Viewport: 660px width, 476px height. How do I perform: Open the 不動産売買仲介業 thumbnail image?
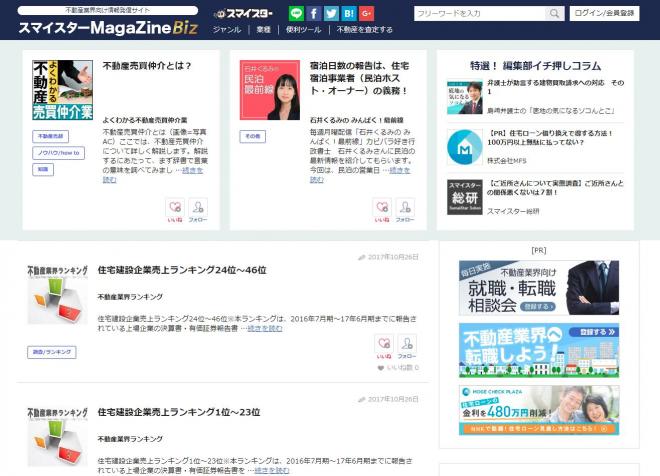(x=63, y=90)
